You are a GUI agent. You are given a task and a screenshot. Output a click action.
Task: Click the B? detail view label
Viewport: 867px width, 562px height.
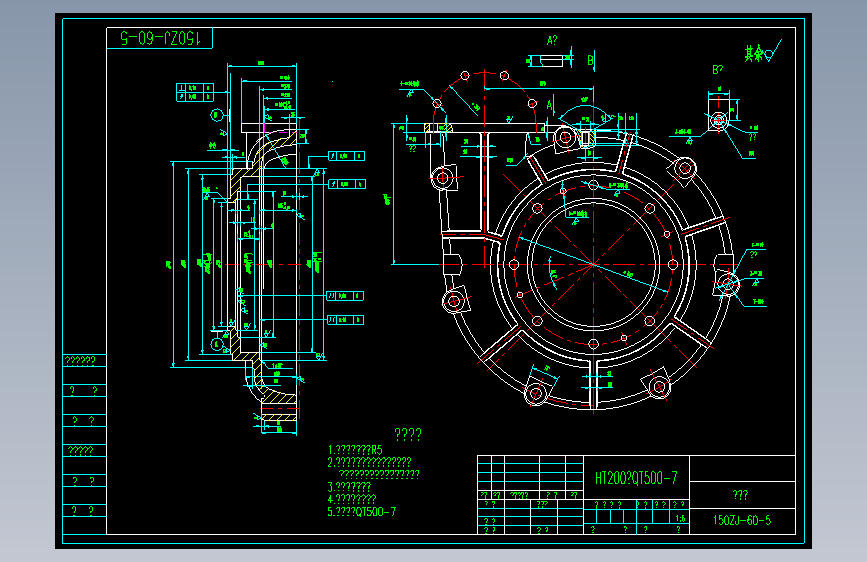[717, 70]
